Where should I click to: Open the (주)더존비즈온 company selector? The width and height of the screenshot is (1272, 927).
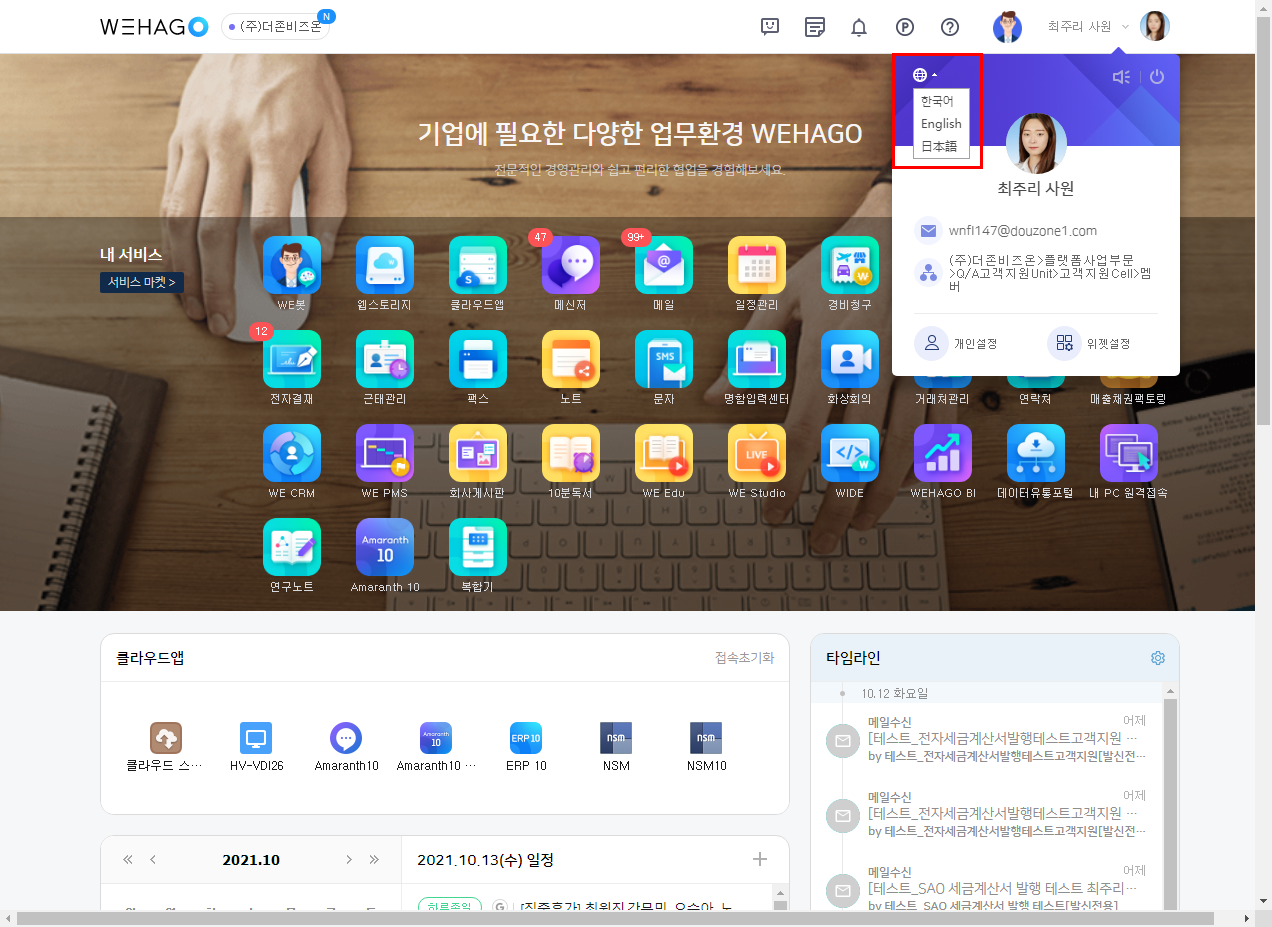point(276,27)
